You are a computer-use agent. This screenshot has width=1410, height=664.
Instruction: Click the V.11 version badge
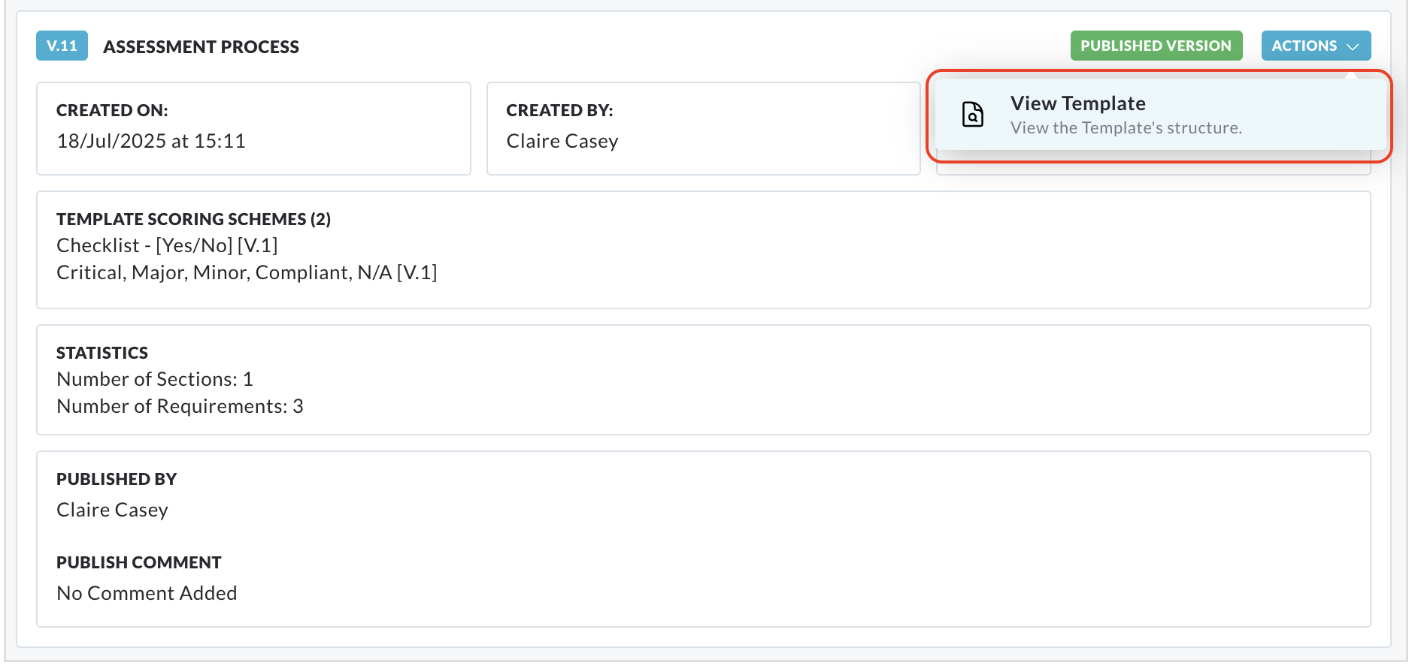pos(62,46)
